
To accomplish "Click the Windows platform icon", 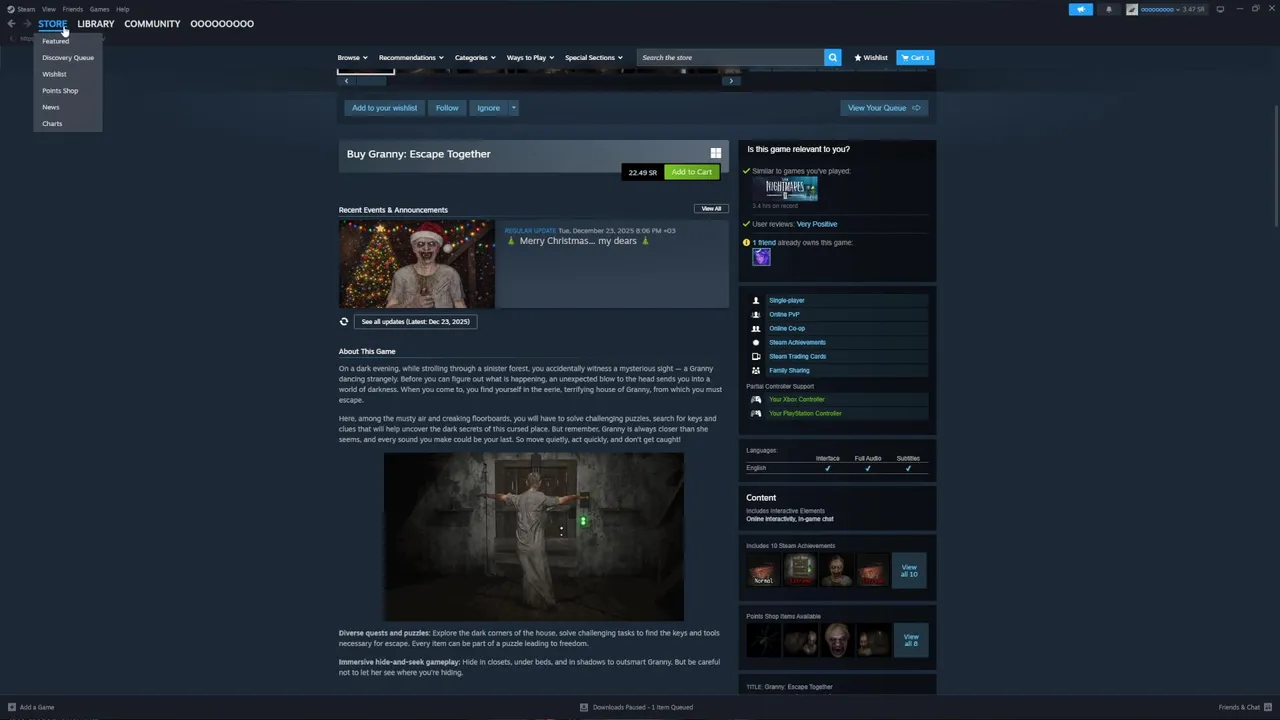I will 716,153.
